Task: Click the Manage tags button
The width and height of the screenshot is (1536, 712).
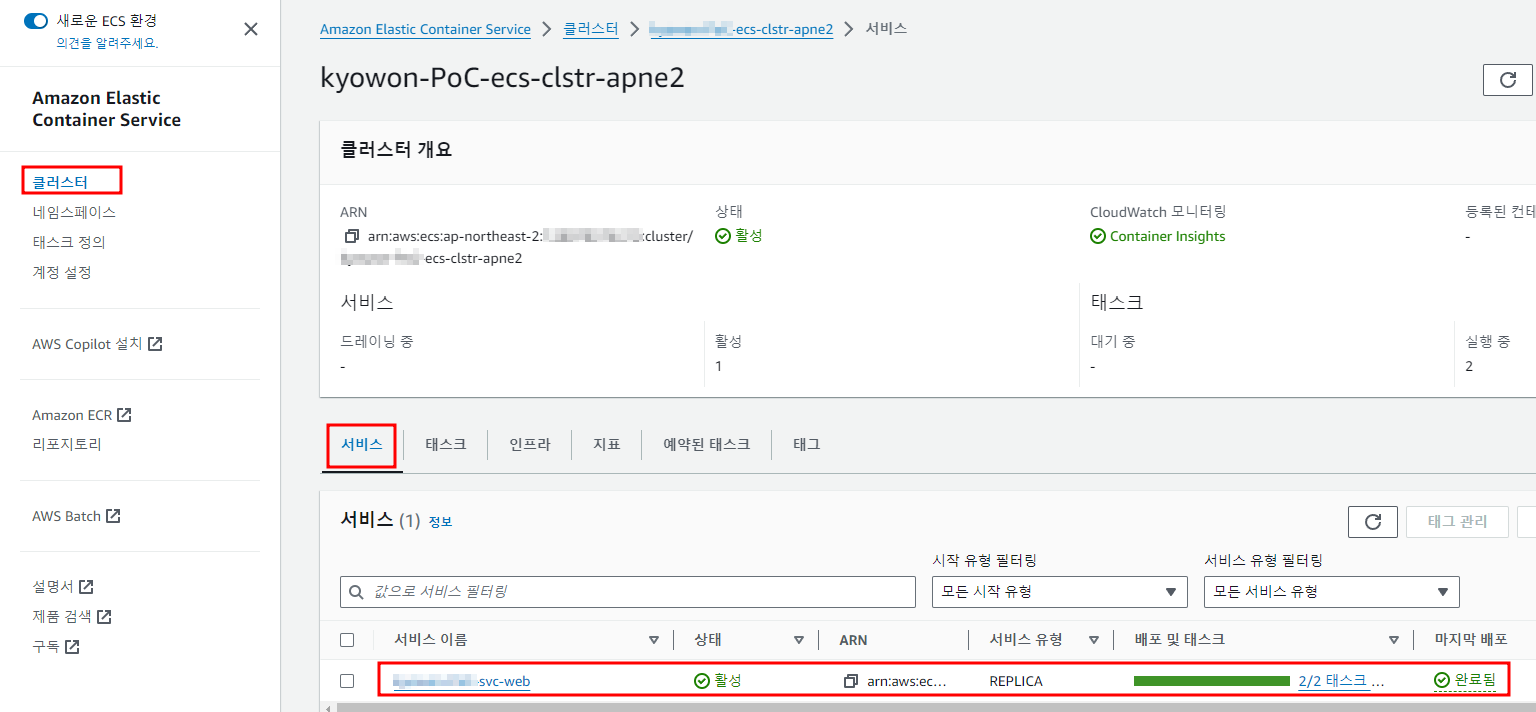Action: coord(1457,521)
